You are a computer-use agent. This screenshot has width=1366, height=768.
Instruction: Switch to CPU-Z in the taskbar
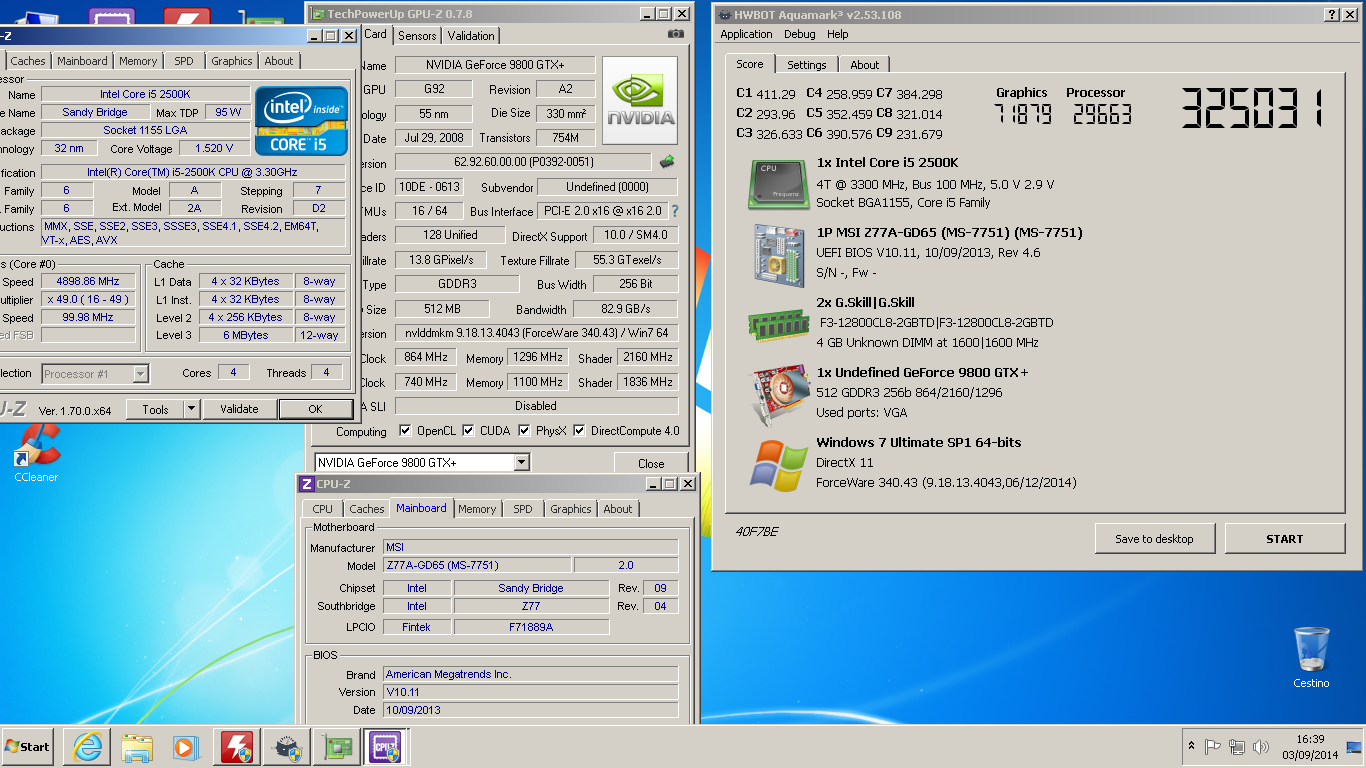(x=385, y=747)
